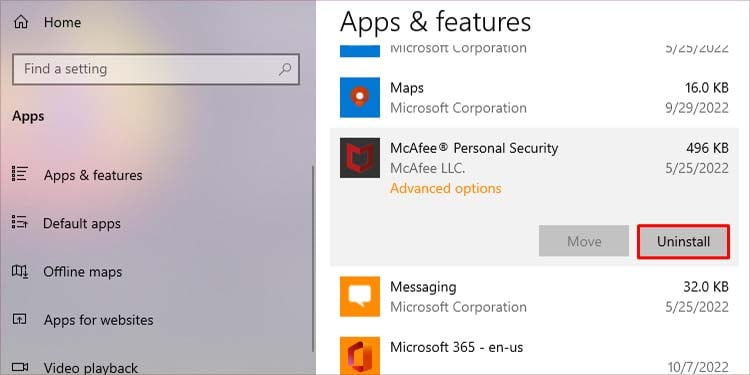Select the Maps app icon
Screen dimensions: 750x375
pos(360,97)
